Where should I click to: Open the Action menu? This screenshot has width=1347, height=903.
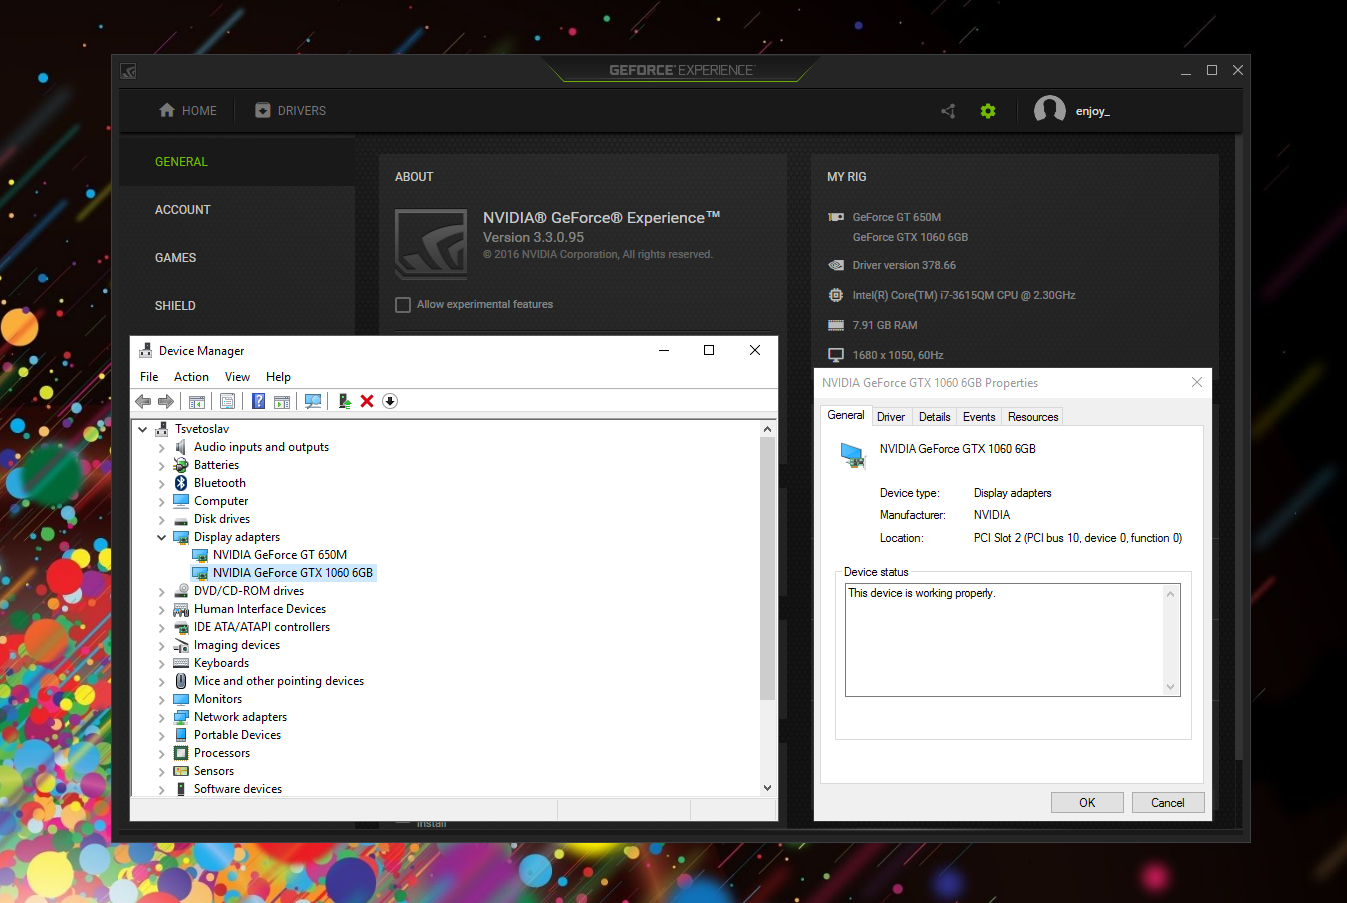(191, 377)
